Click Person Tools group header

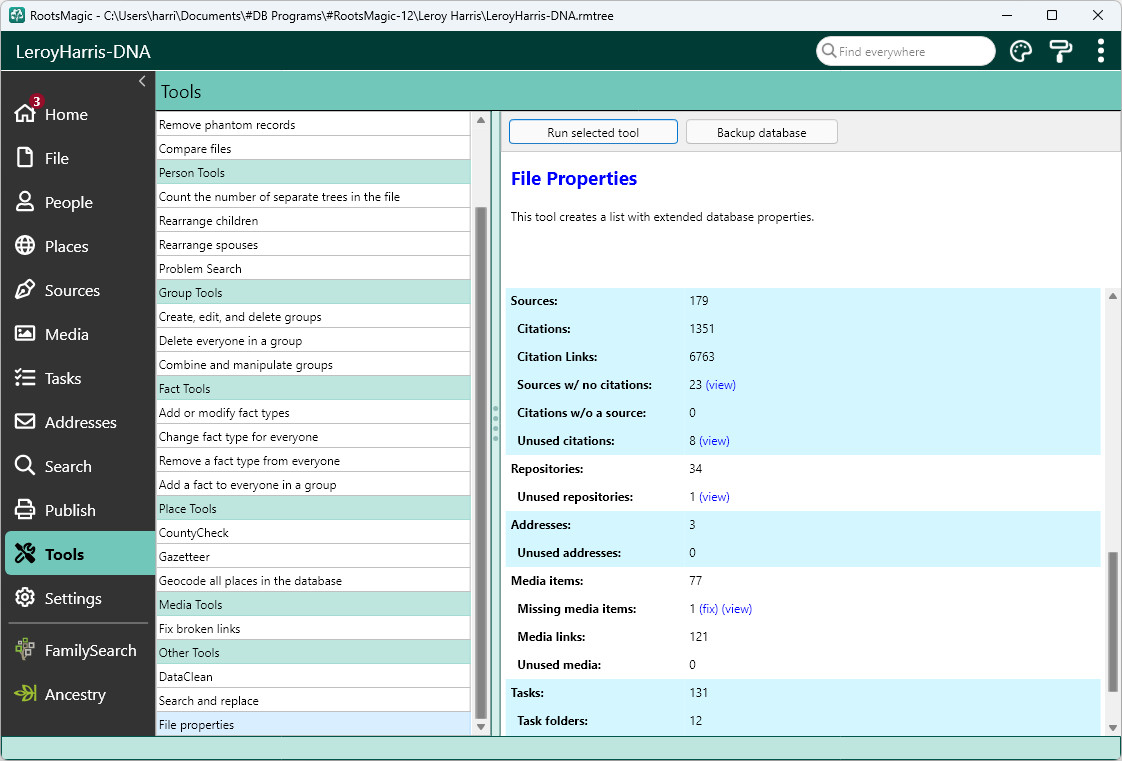tap(313, 172)
